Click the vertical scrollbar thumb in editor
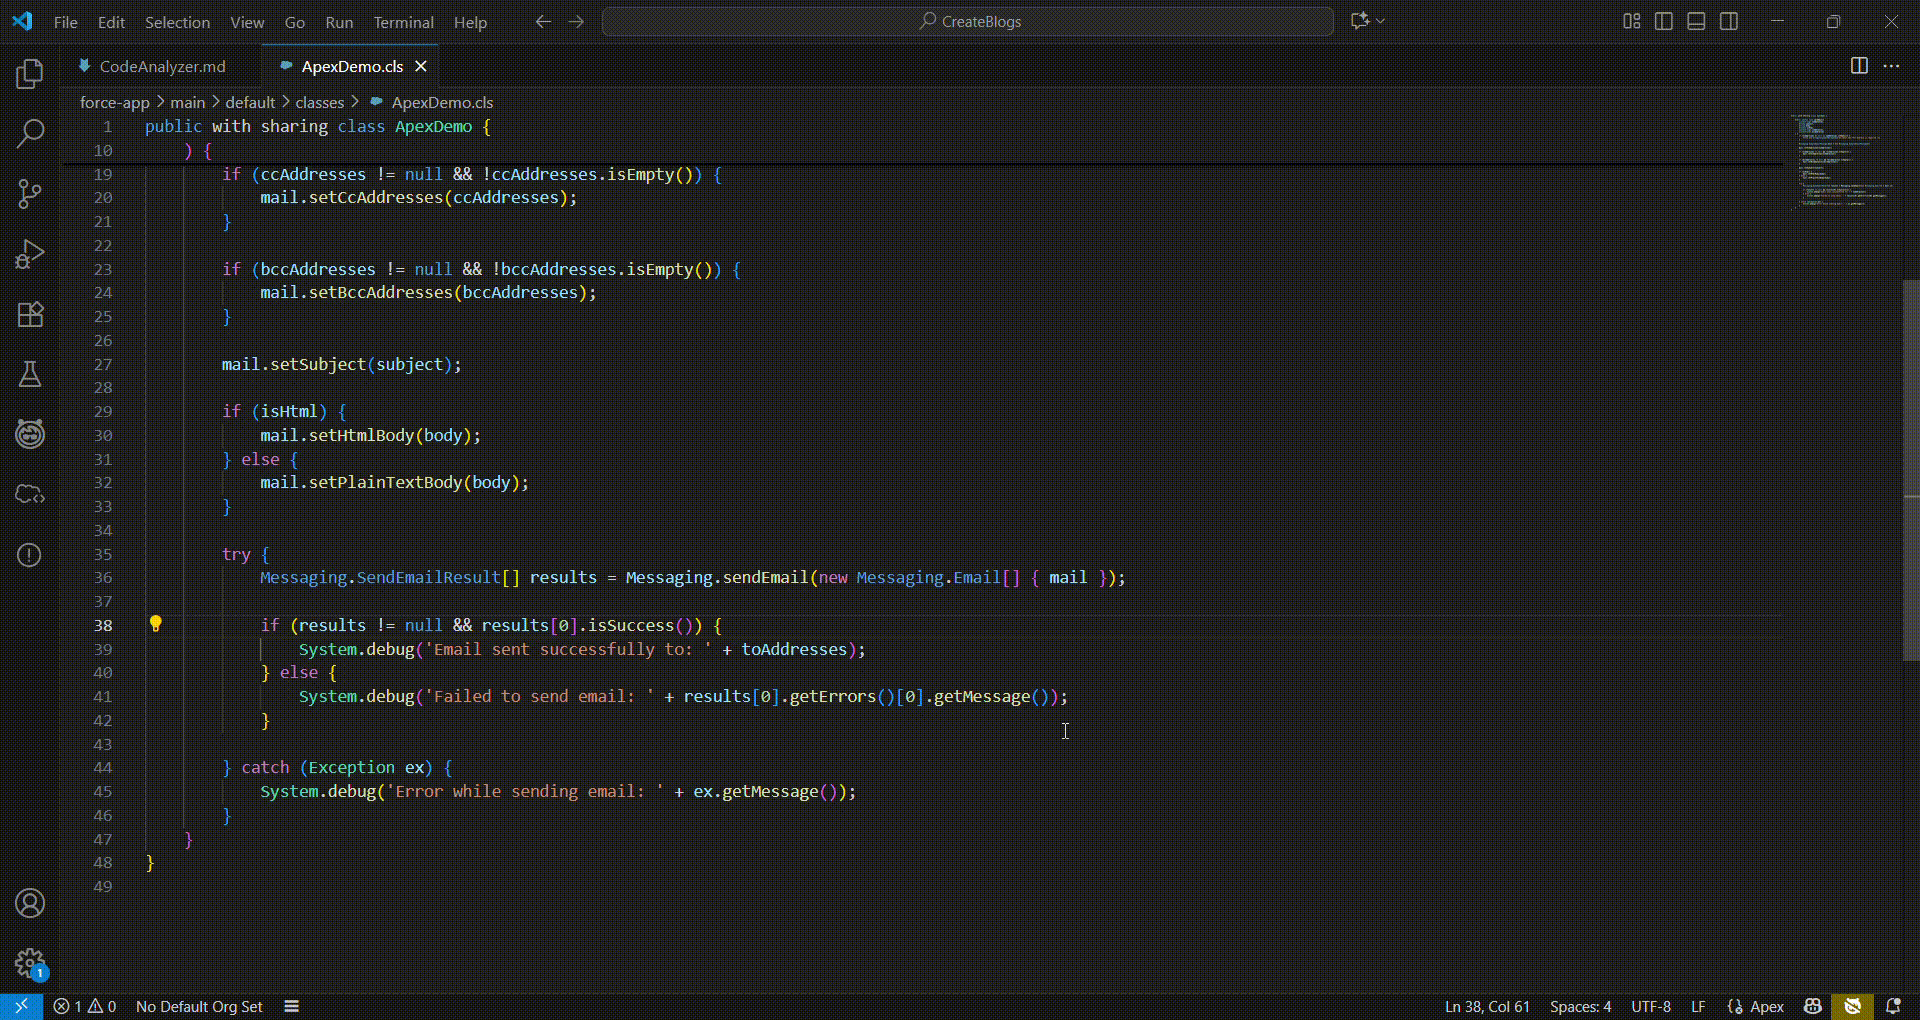The height and width of the screenshot is (1020, 1920). tap(1910, 470)
